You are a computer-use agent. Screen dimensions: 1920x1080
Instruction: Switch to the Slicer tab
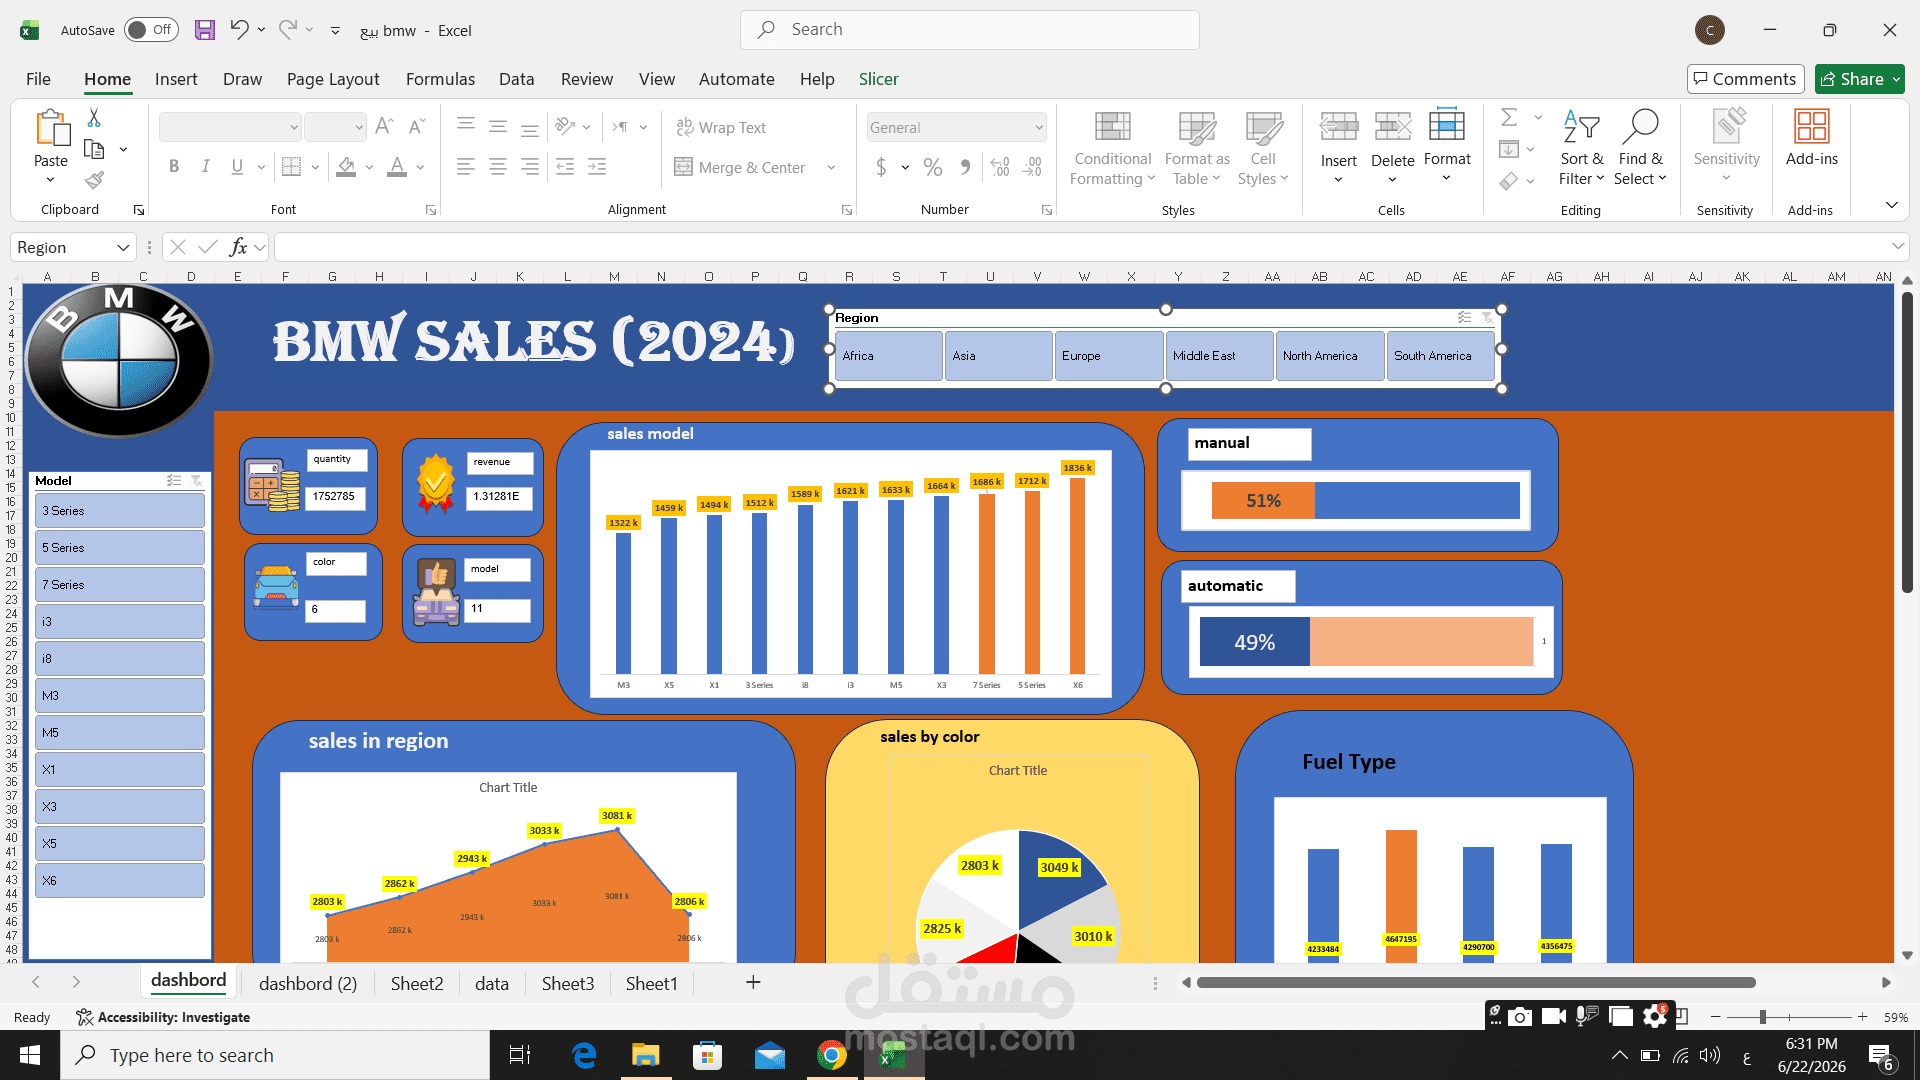tap(878, 79)
